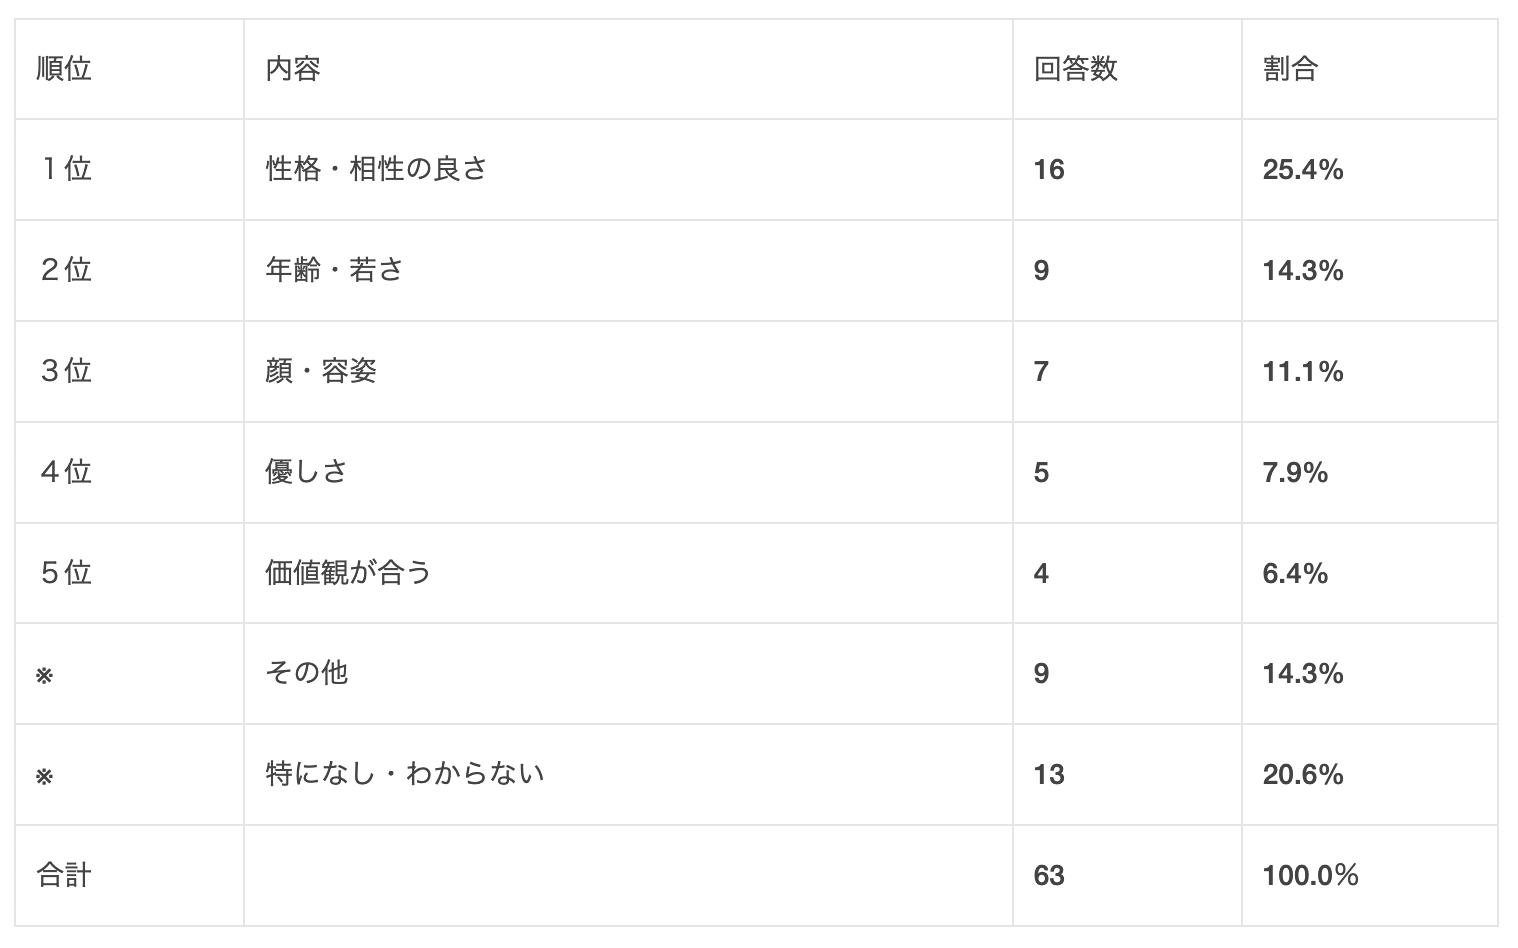Screen dimensions: 1518x948
Task: Select the answer count 16
Action: coord(1049,170)
